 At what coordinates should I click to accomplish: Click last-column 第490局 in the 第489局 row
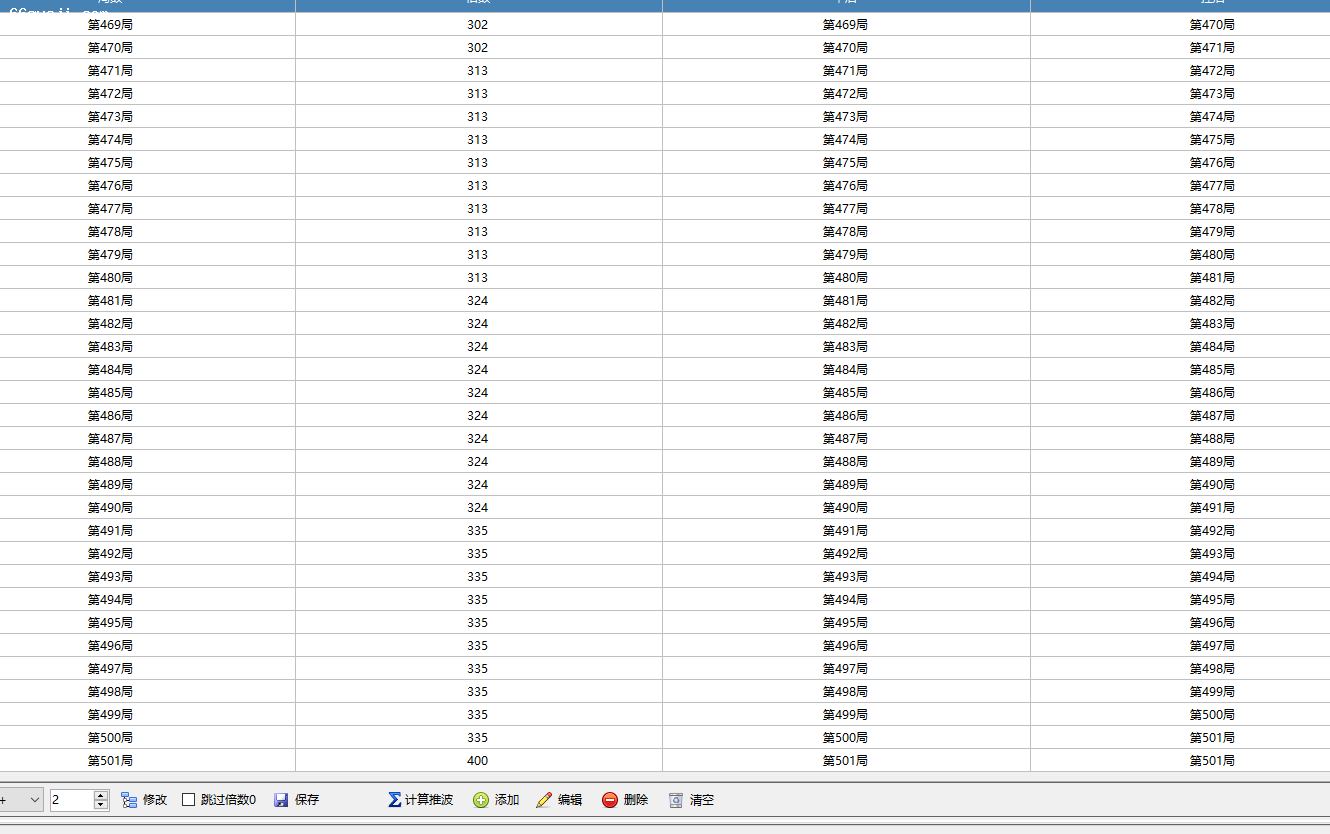(1212, 485)
